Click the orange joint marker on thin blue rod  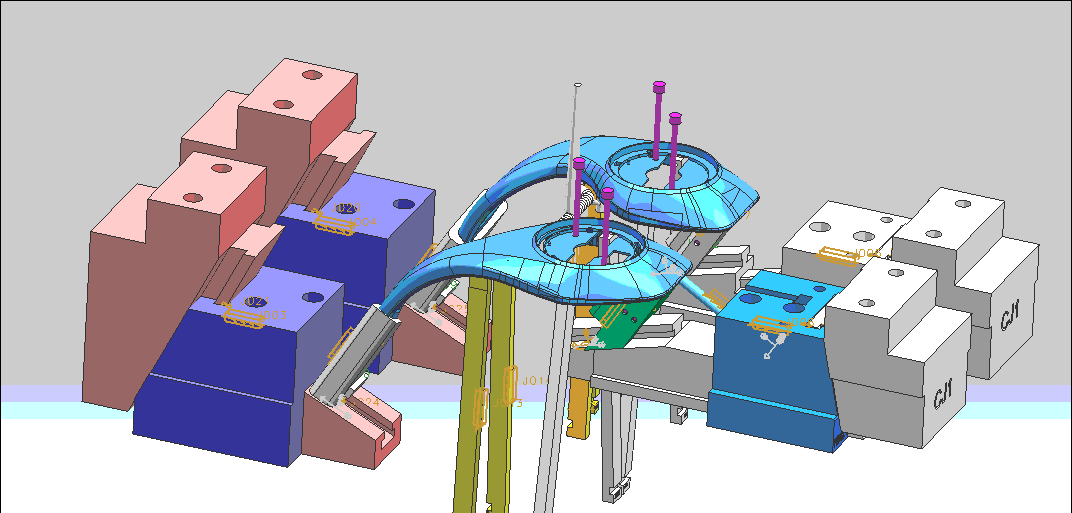714,298
